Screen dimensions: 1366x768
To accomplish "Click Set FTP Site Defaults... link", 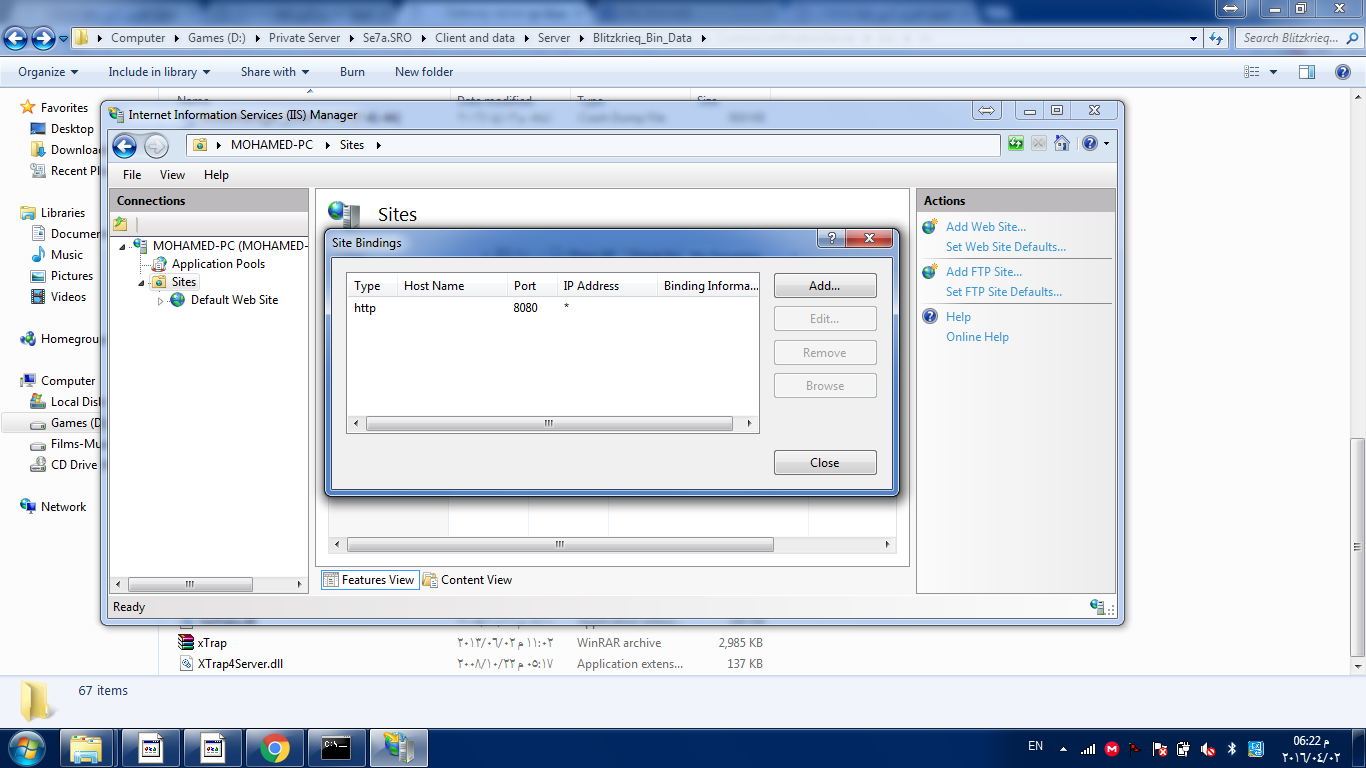I will (x=1004, y=292).
